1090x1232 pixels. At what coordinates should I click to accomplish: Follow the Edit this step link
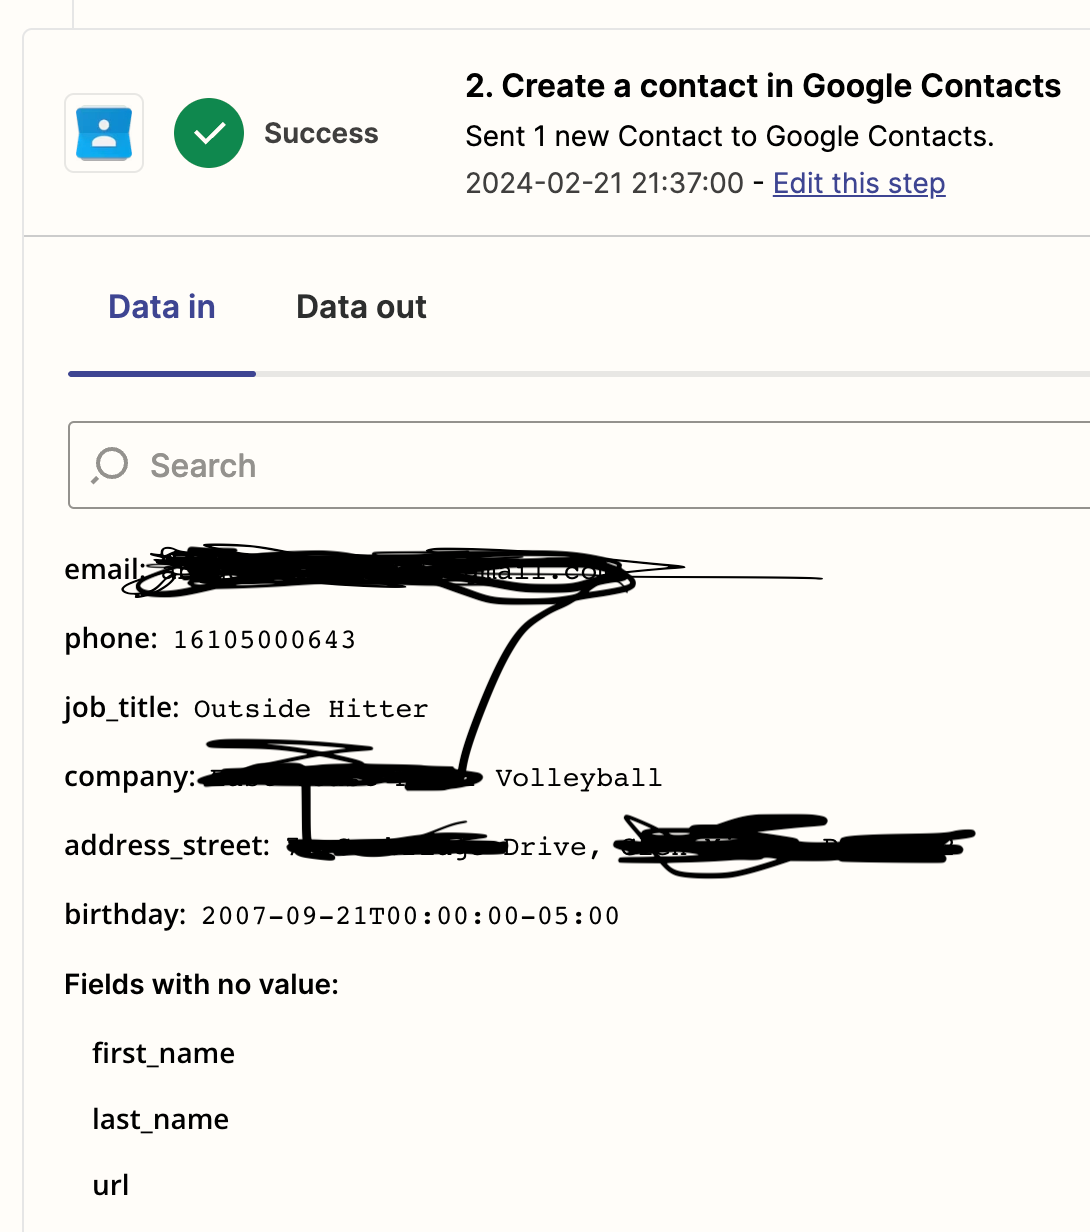click(859, 183)
